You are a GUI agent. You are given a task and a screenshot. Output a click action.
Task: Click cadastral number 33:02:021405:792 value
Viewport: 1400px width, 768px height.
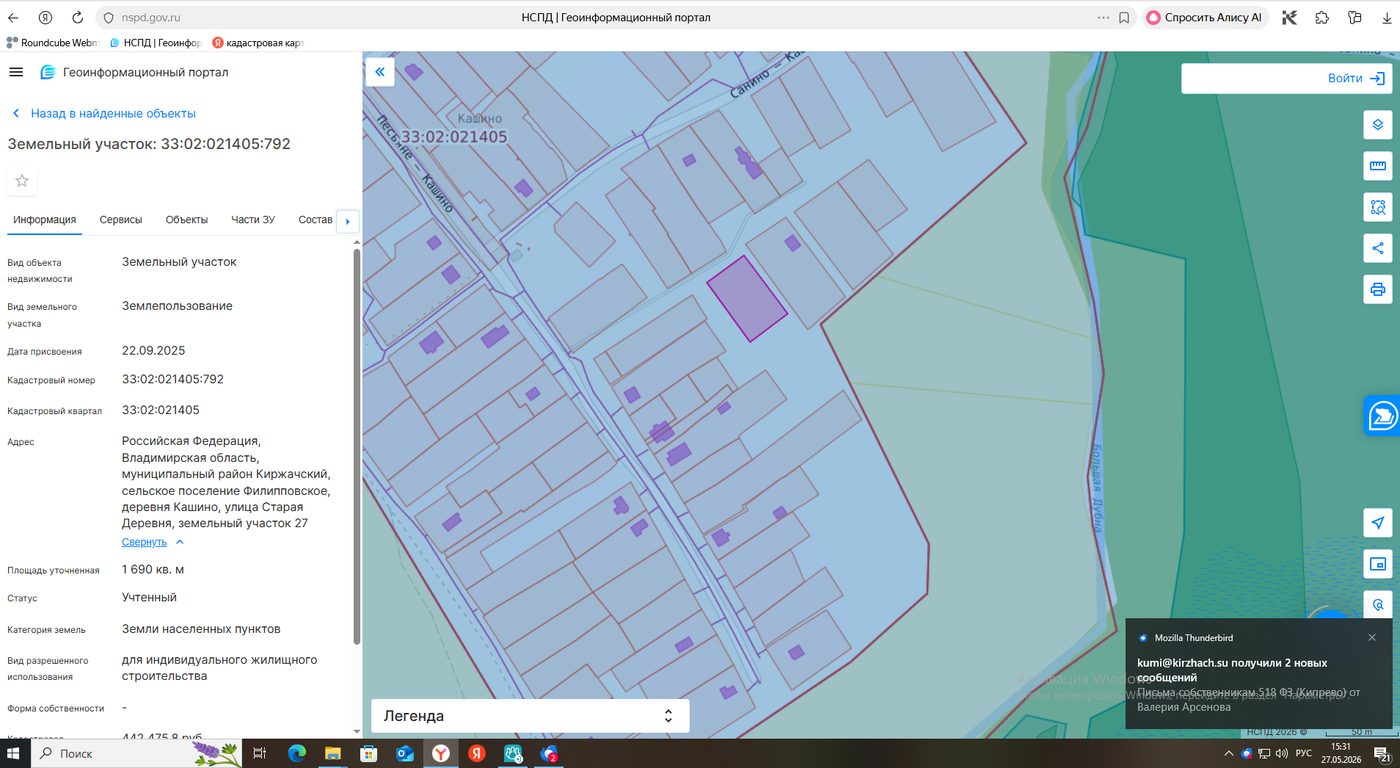tap(173, 380)
